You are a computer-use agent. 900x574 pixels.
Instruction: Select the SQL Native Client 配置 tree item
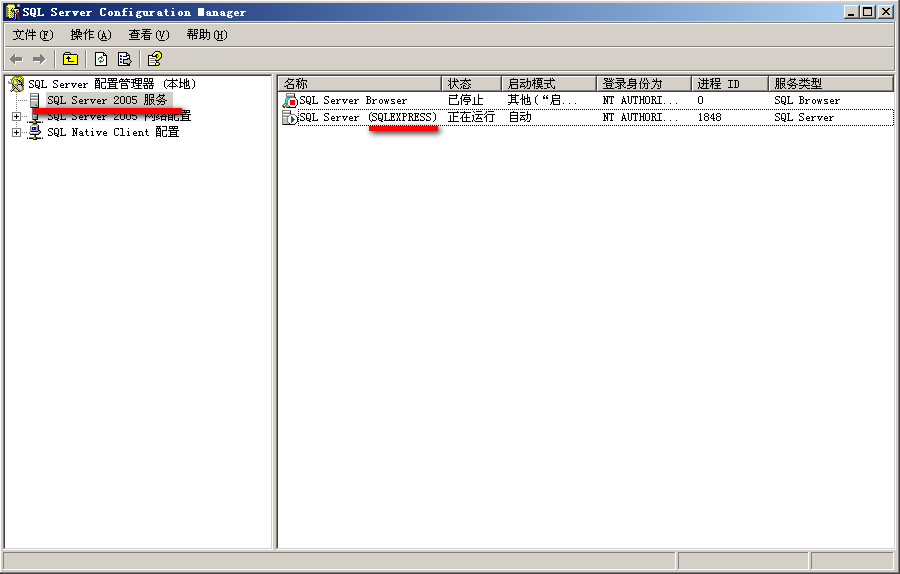[113, 132]
